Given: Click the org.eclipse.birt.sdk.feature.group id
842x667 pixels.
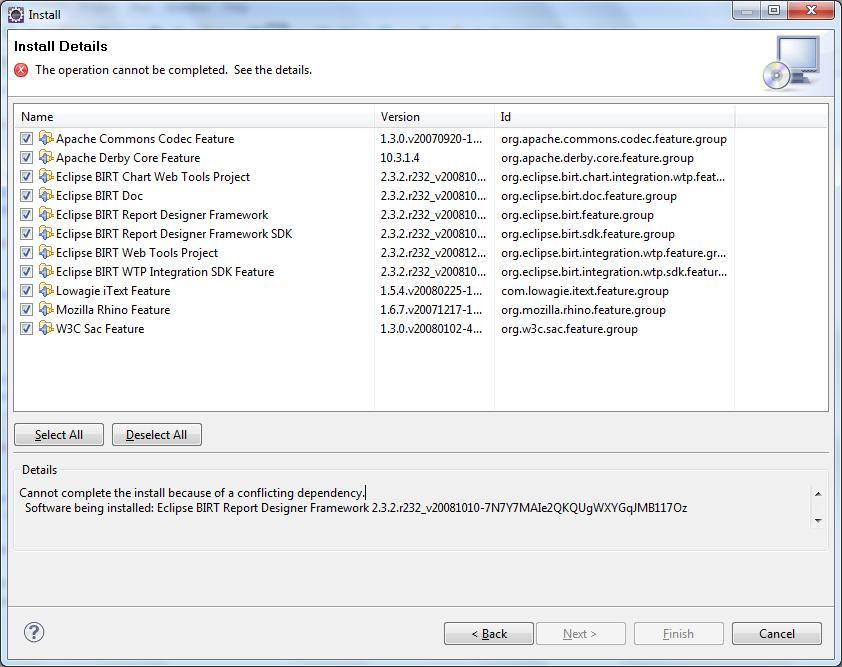Looking at the screenshot, I should 588,234.
